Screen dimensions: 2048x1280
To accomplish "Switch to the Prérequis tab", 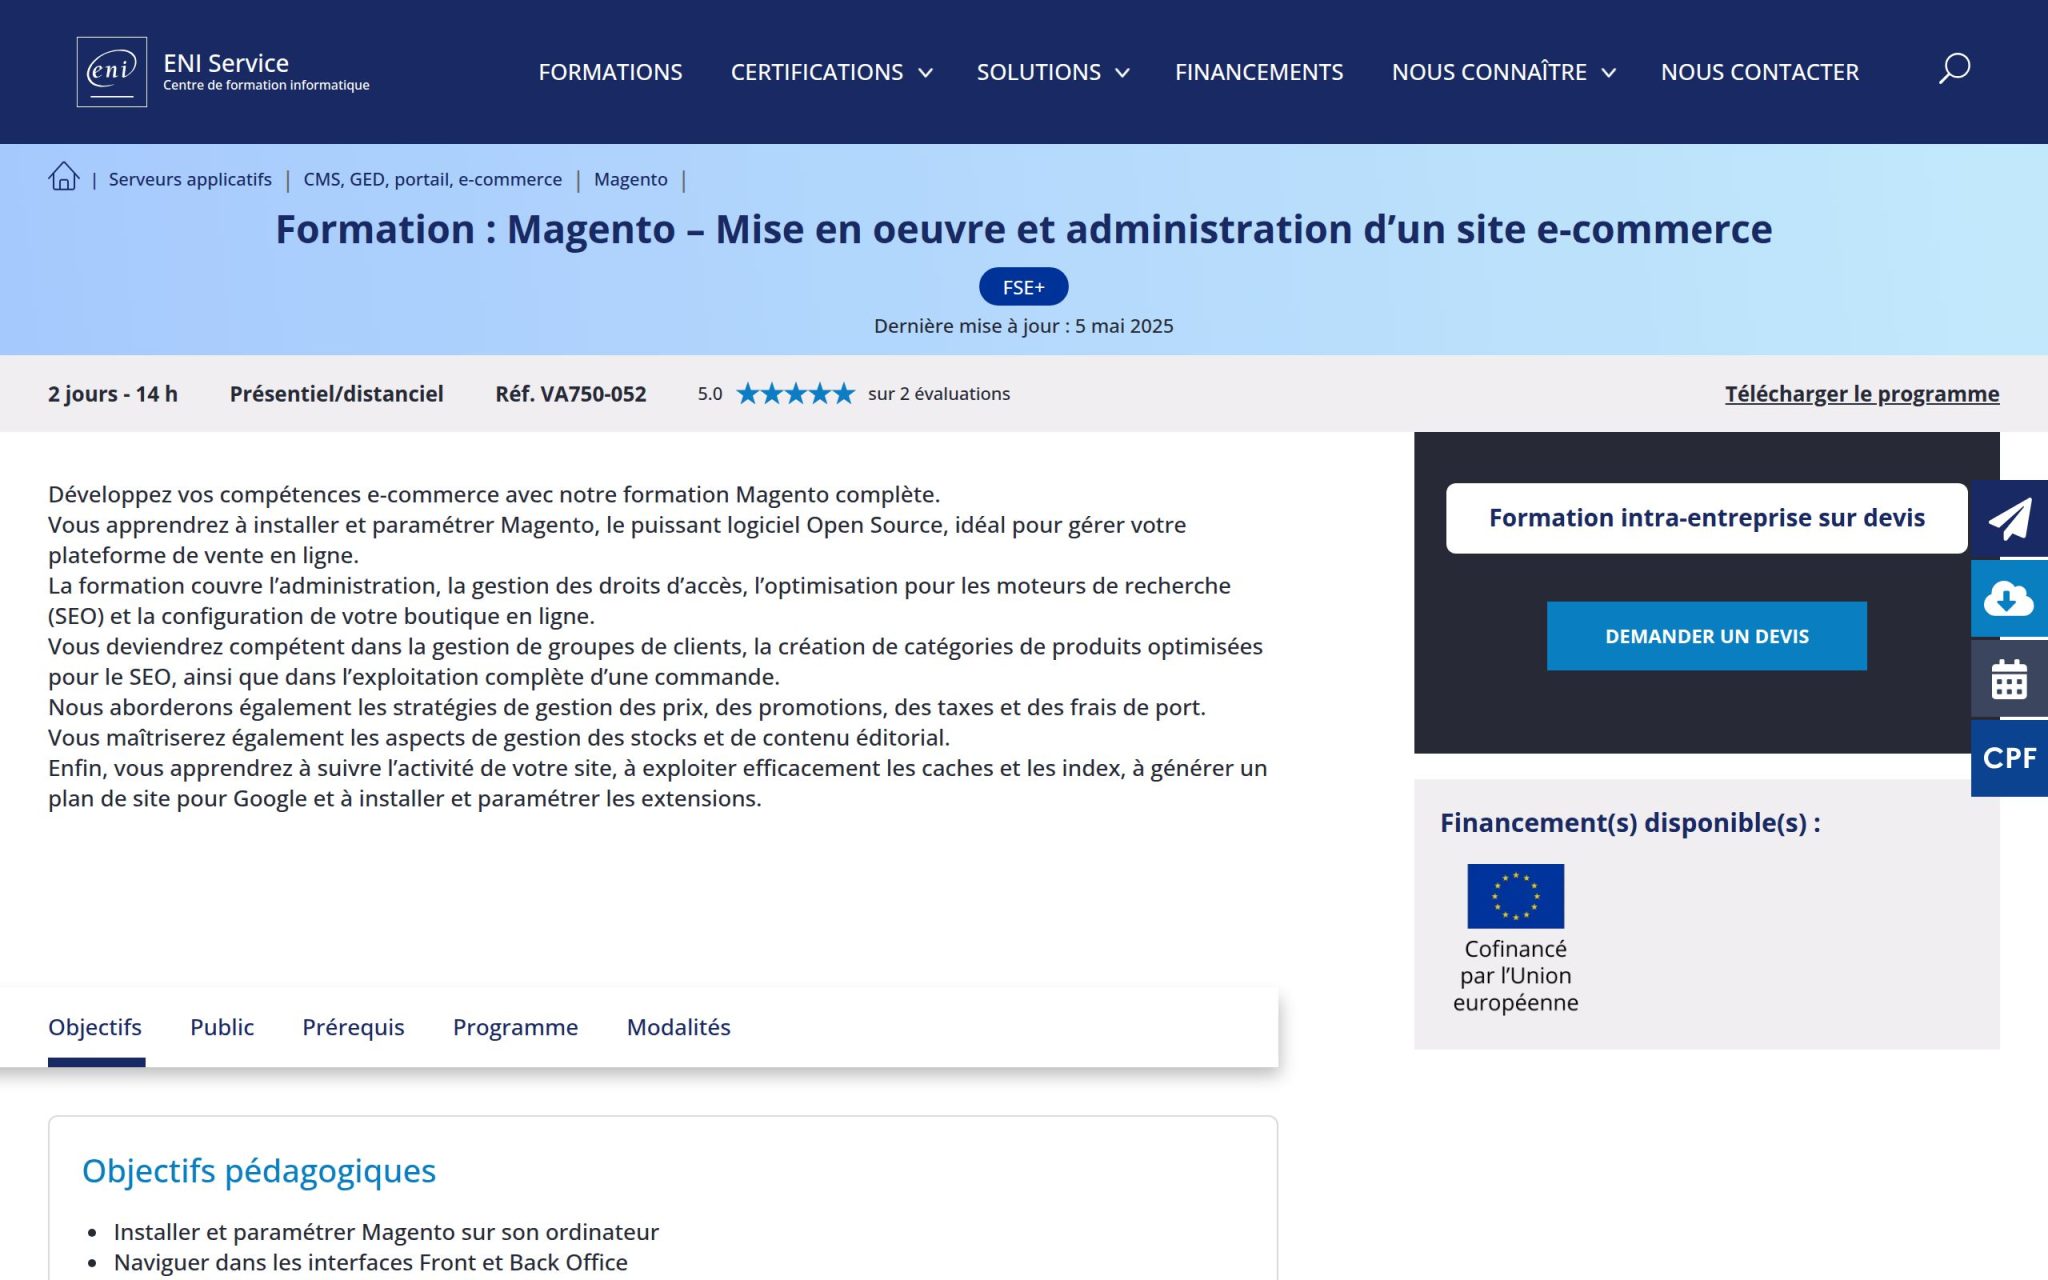I will [353, 1027].
